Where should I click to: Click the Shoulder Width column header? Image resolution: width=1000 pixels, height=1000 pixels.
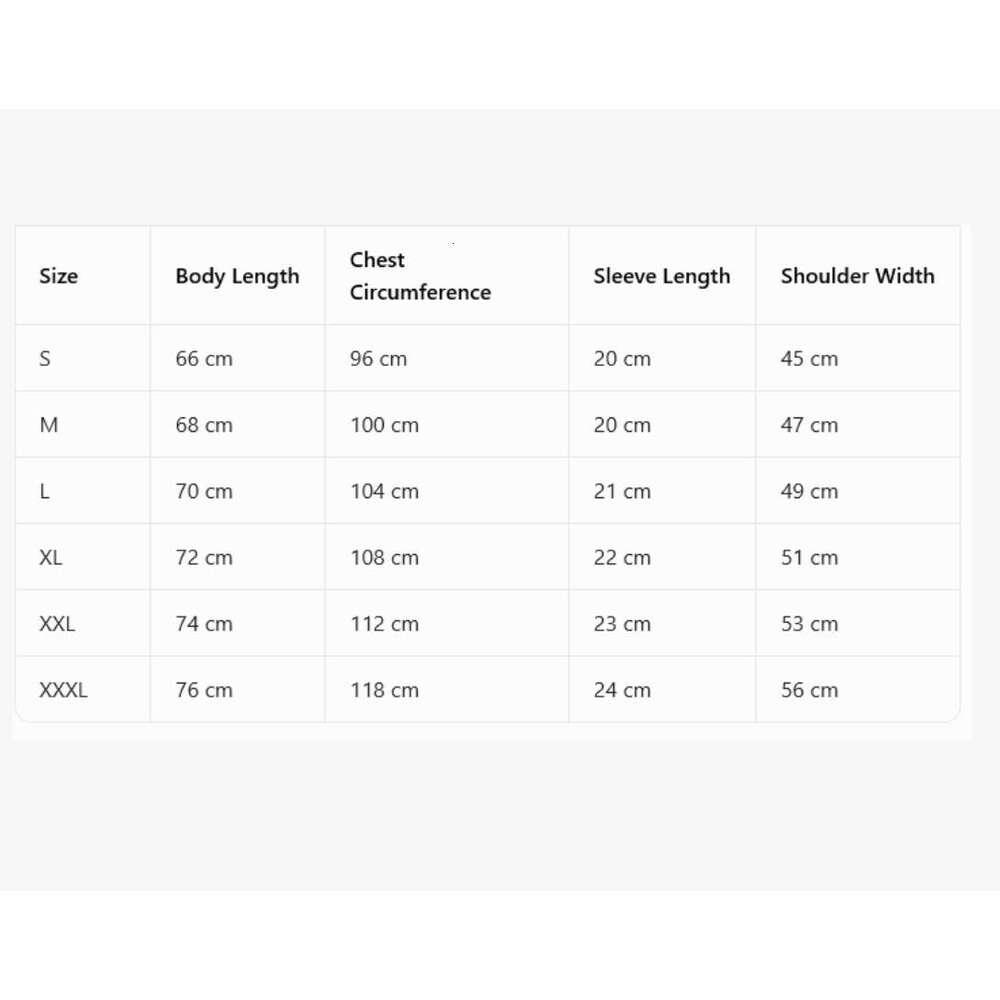pos(857,276)
